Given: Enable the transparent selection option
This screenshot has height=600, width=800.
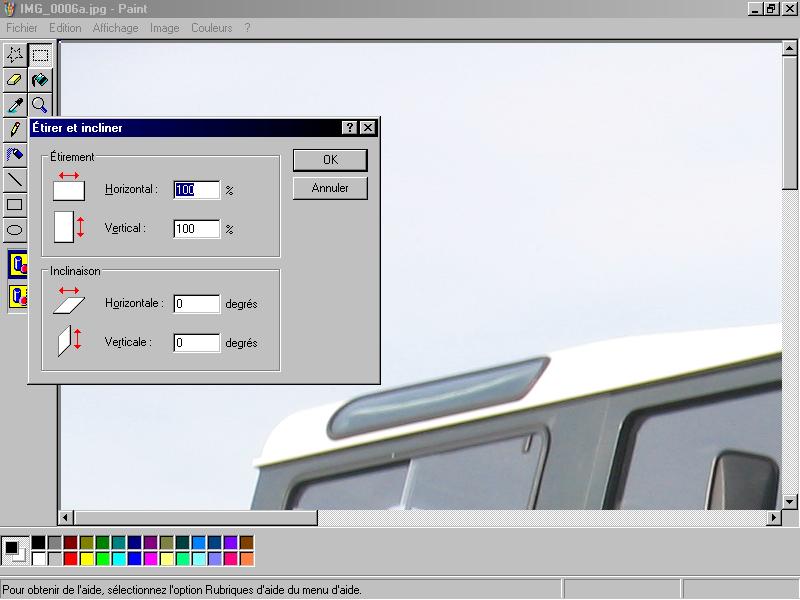Looking at the screenshot, I should pos(18,297).
